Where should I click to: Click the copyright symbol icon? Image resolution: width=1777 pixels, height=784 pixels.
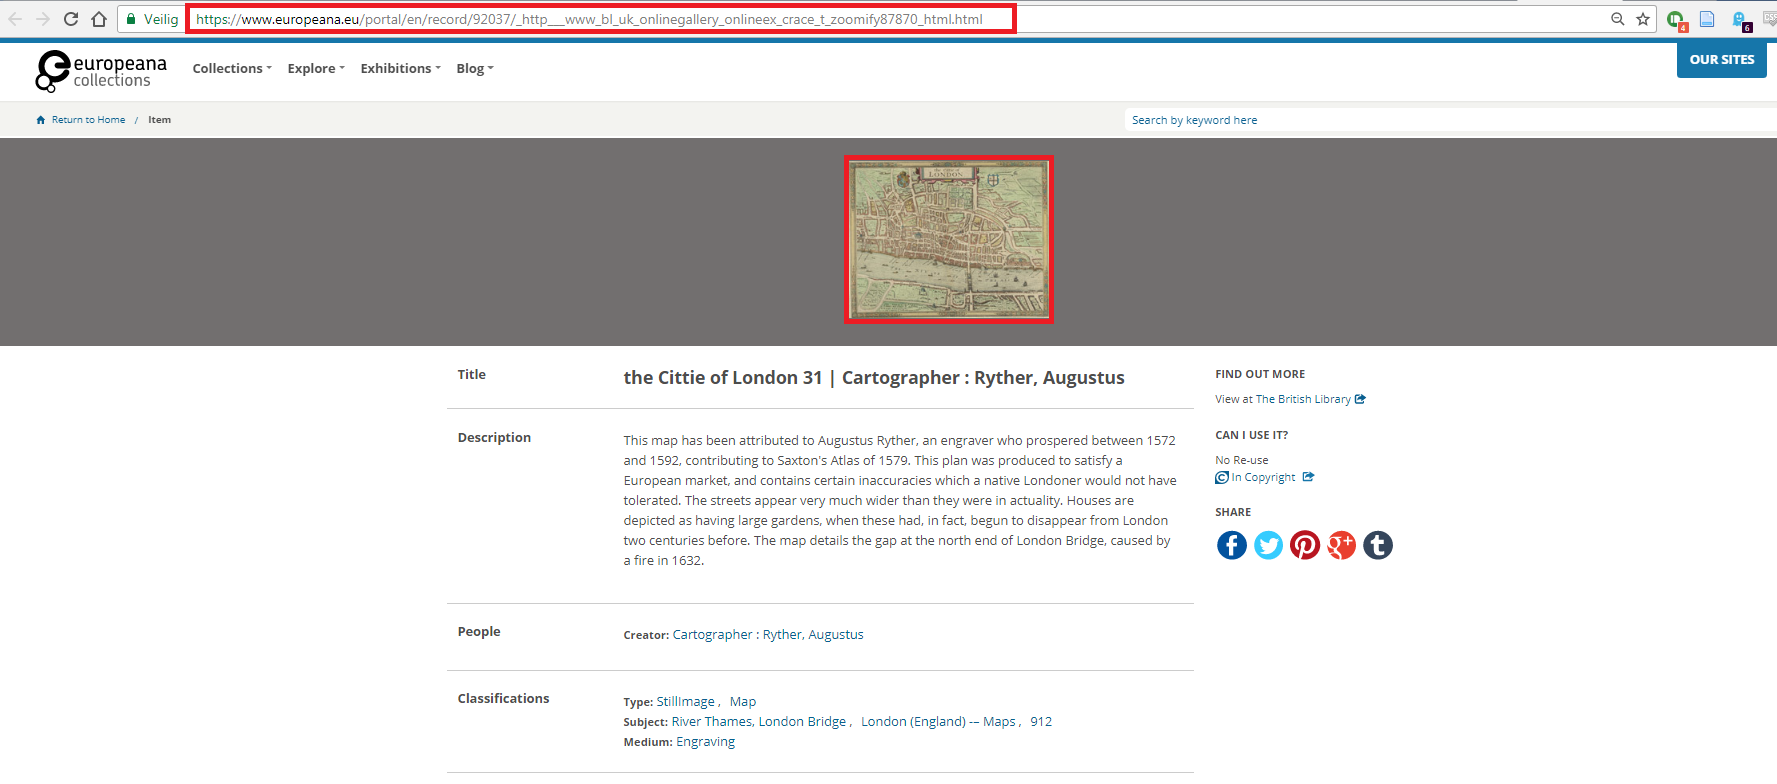click(1222, 478)
